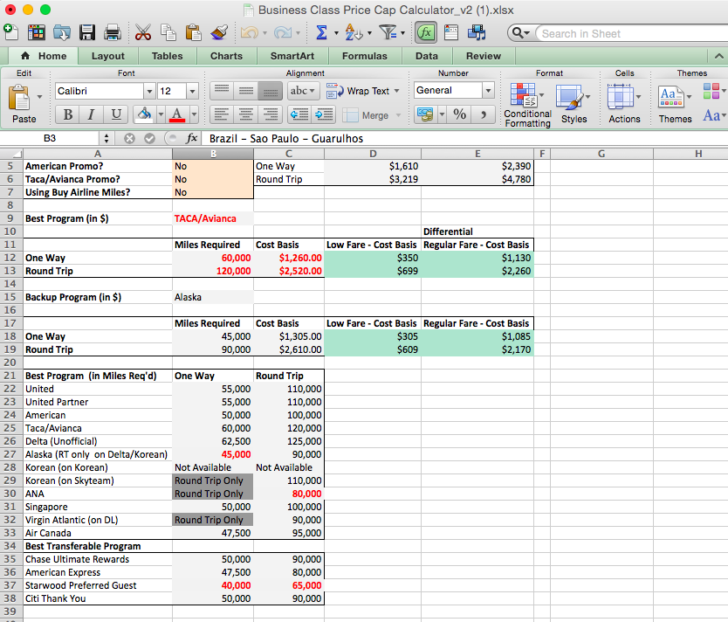
Task: Click the Toolbox icon
Action: click(451, 33)
